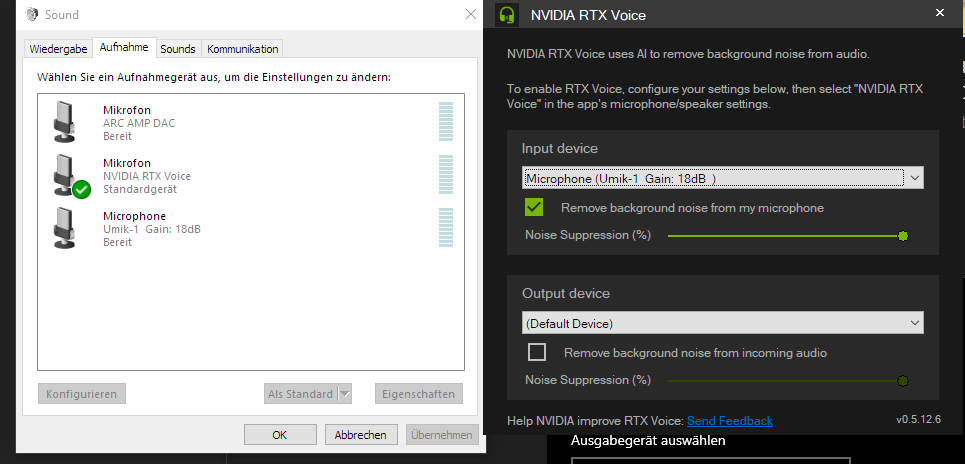Select the 'Umik-1 Gain: 18dB' list entry text
Screen dimensions: 965x464
tap(152, 230)
